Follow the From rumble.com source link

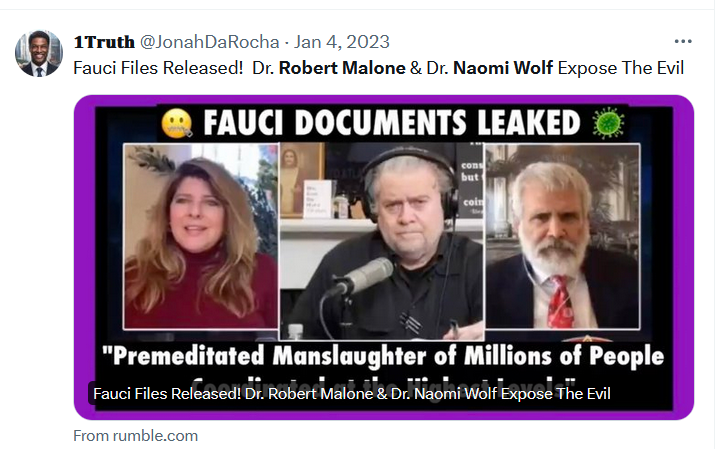136,435
